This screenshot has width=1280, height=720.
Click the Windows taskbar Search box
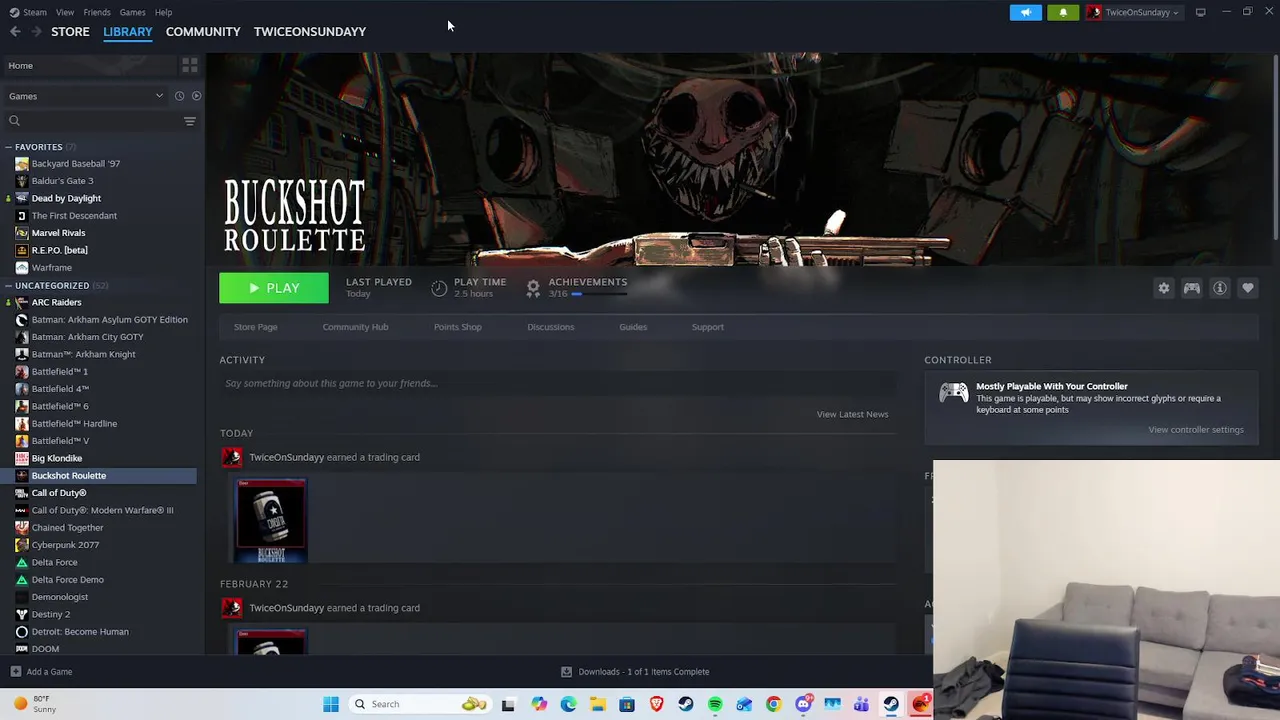(421, 704)
